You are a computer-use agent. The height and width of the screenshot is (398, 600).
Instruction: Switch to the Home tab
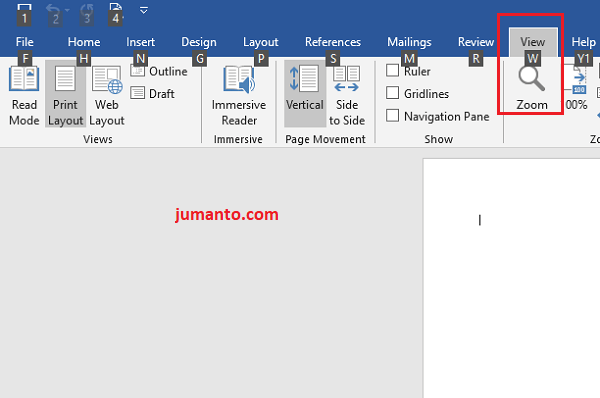(x=84, y=42)
